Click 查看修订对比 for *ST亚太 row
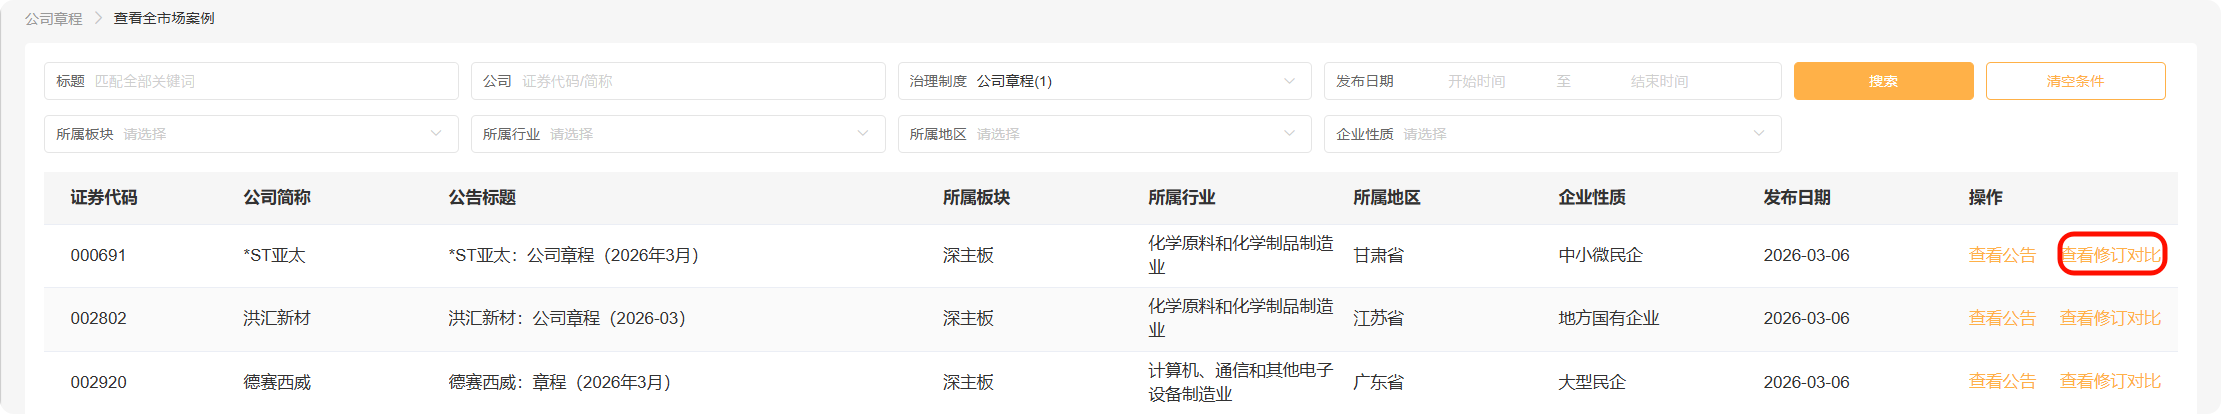Image resolution: width=2221 pixels, height=414 pixels. coord(2111,255)
